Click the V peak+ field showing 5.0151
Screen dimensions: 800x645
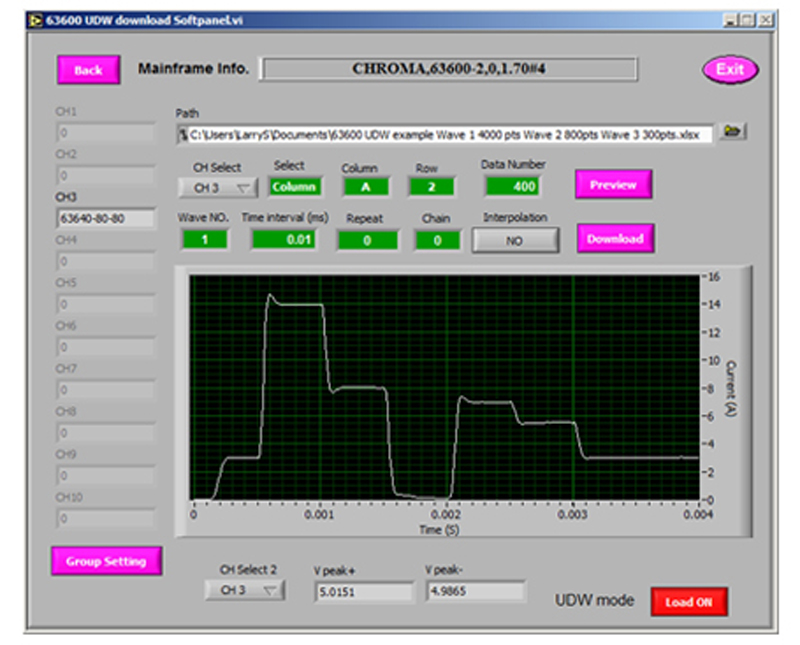[x=364, y=592]
